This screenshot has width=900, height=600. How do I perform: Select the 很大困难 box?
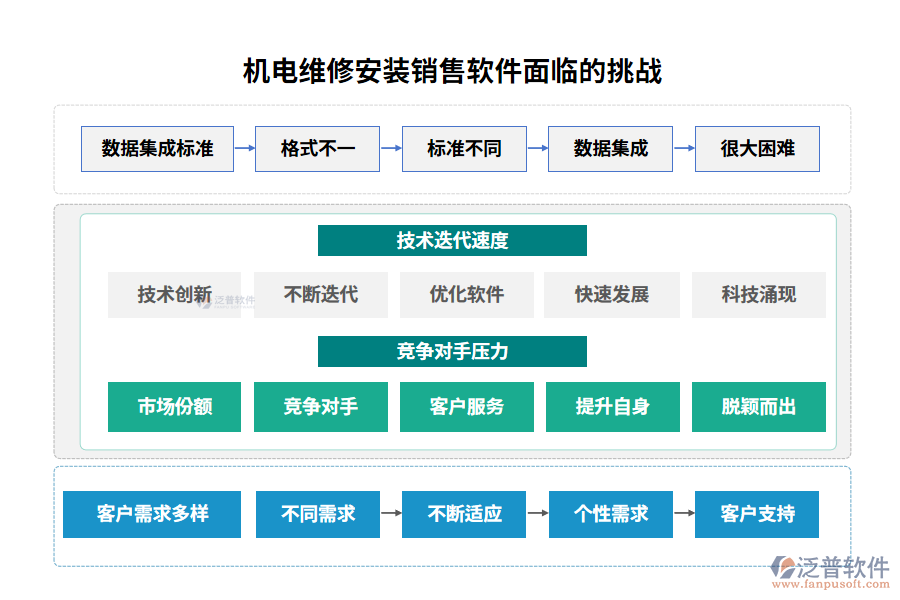point(758,148)
